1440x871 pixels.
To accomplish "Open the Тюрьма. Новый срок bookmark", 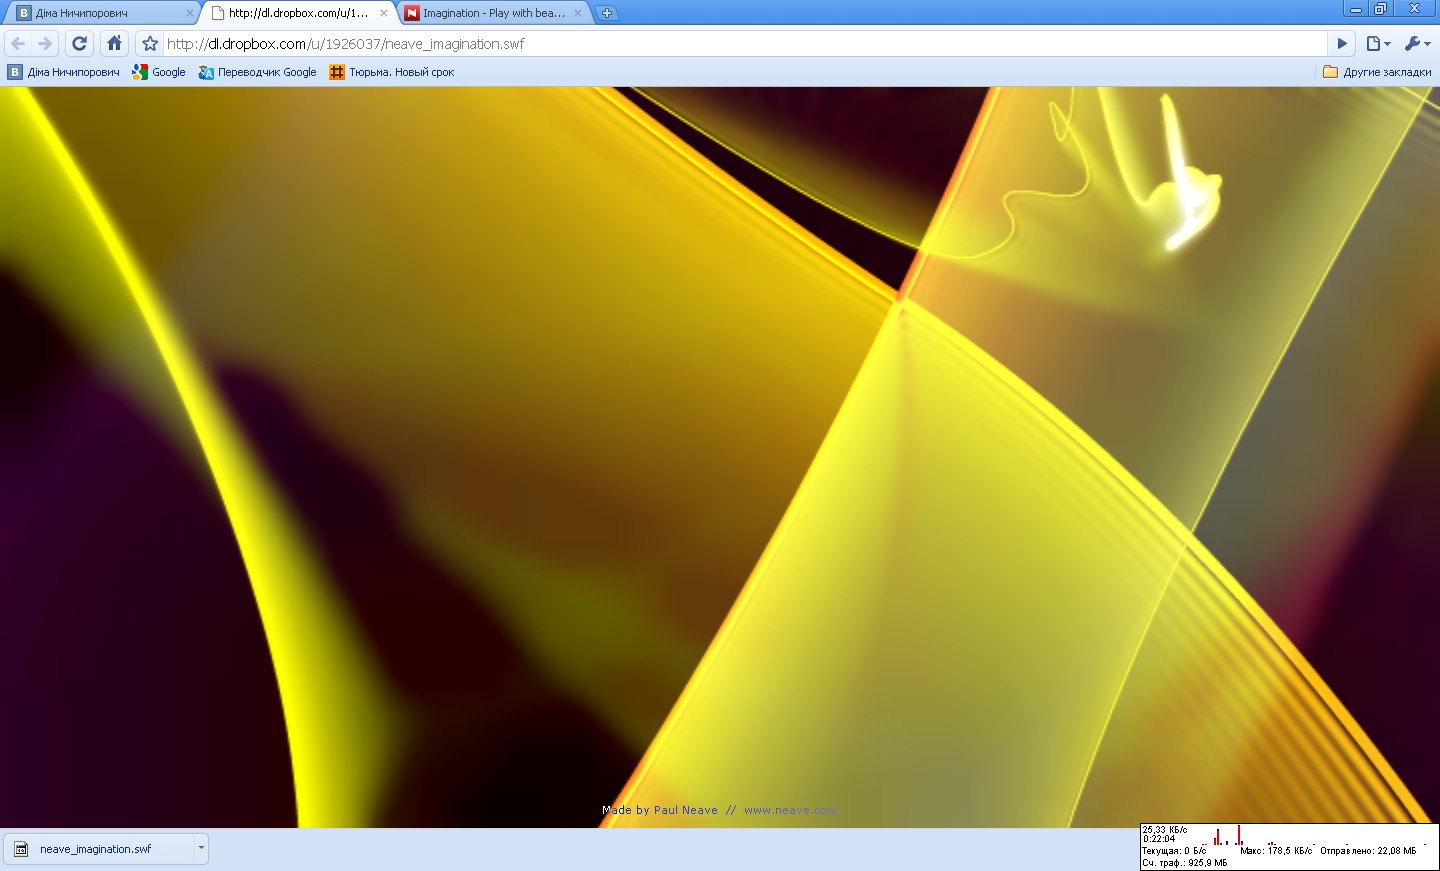I will pos(392,72).
